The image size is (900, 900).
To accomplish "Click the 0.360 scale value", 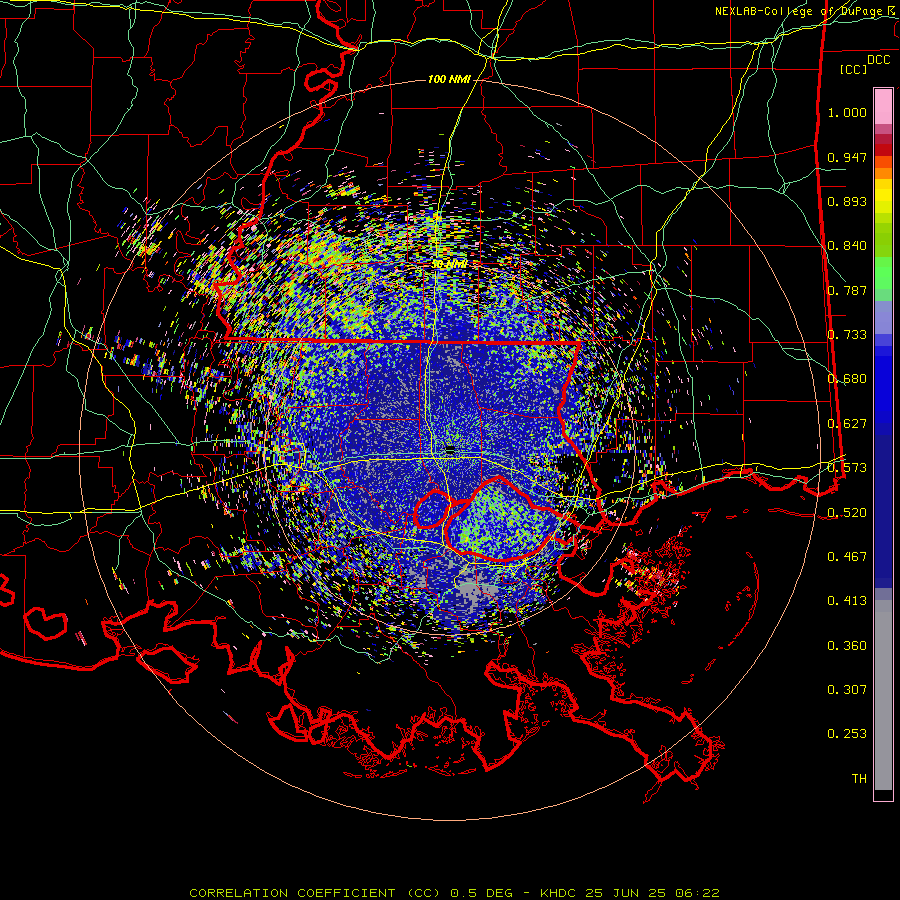I will 847,646.
